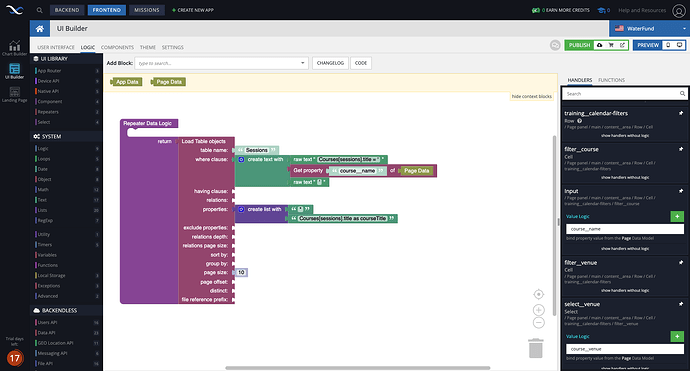690x371 pixels.
Task: Click the green cash credits icon
Action: pyautogui.click(x=536, y=10)
